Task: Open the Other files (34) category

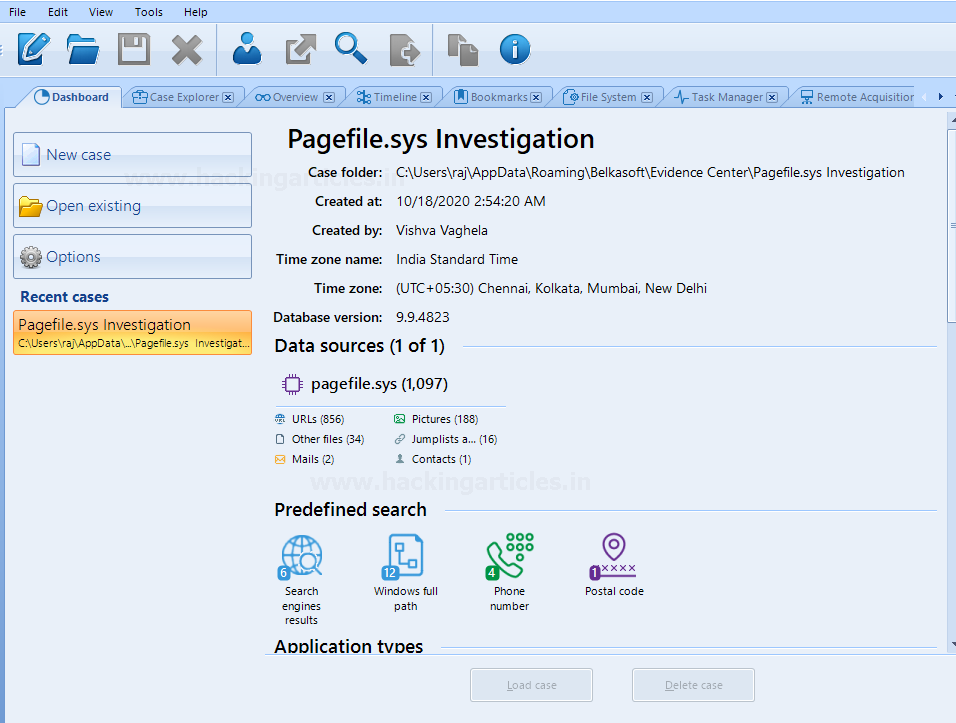Action: pos(320,440)
